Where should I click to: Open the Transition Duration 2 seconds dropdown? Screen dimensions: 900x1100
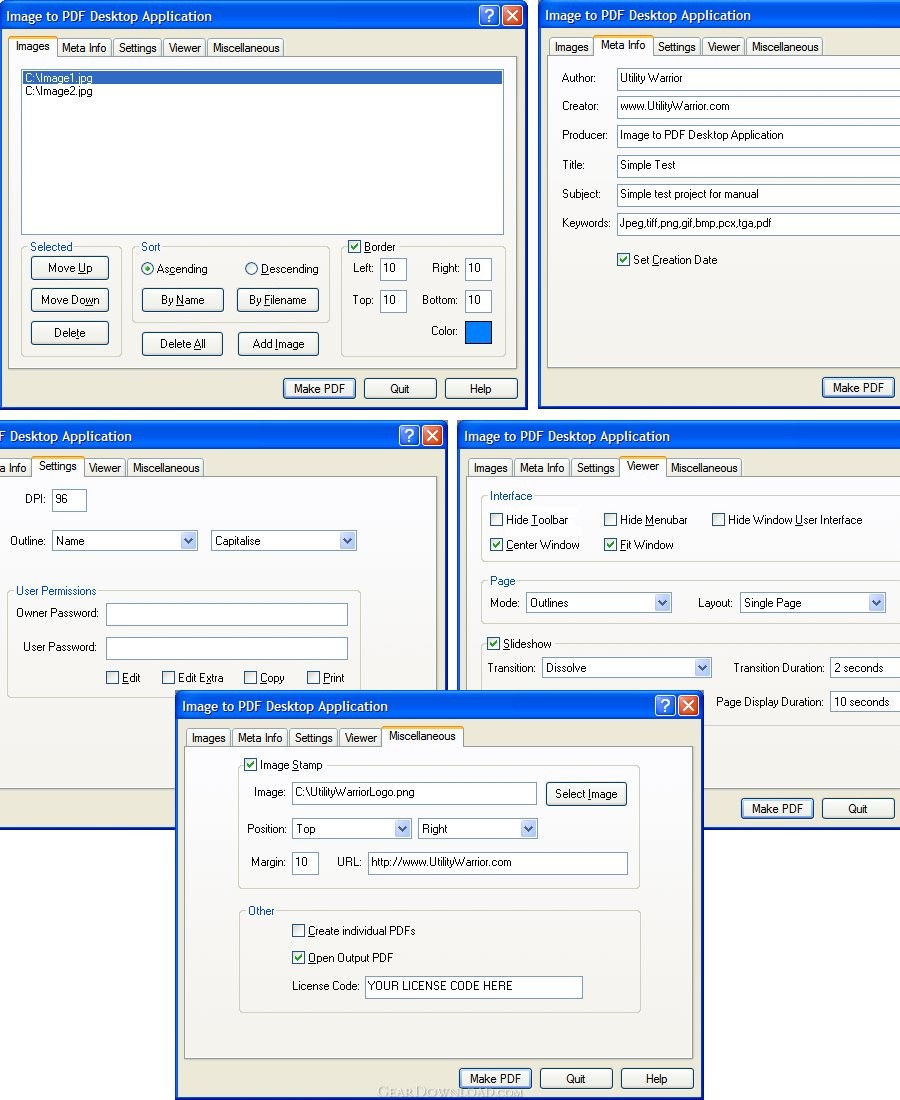click(864, 668)
